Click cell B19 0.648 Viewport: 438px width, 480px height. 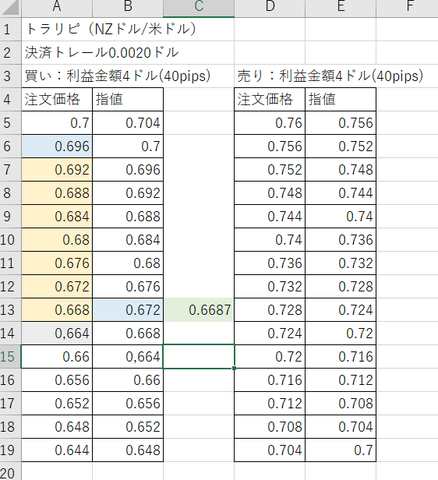click(x=128, y=450)
